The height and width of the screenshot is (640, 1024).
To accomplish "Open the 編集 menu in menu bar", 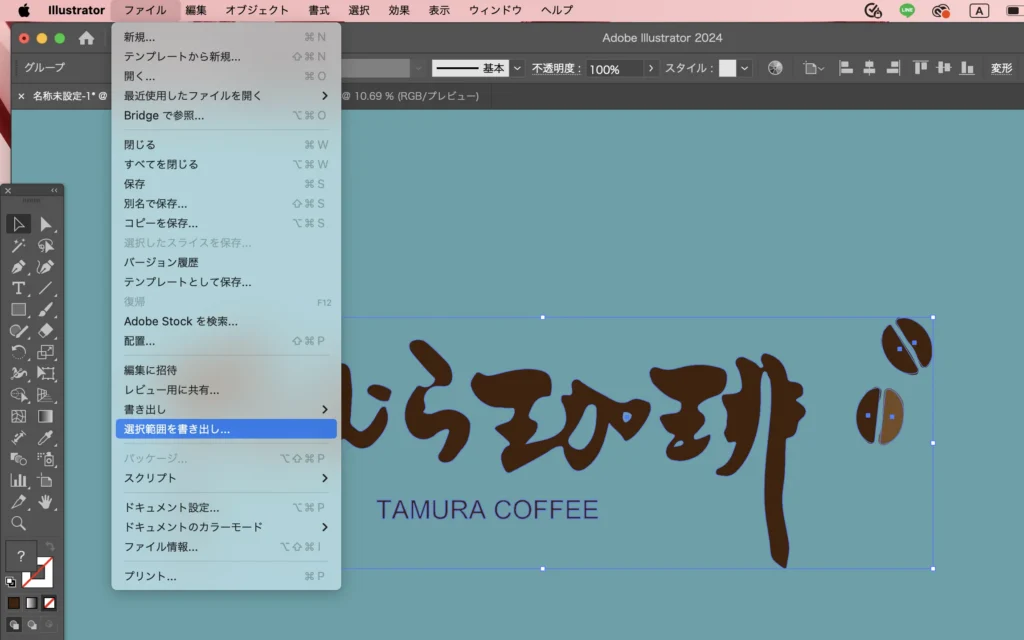I will pos(196,10).
